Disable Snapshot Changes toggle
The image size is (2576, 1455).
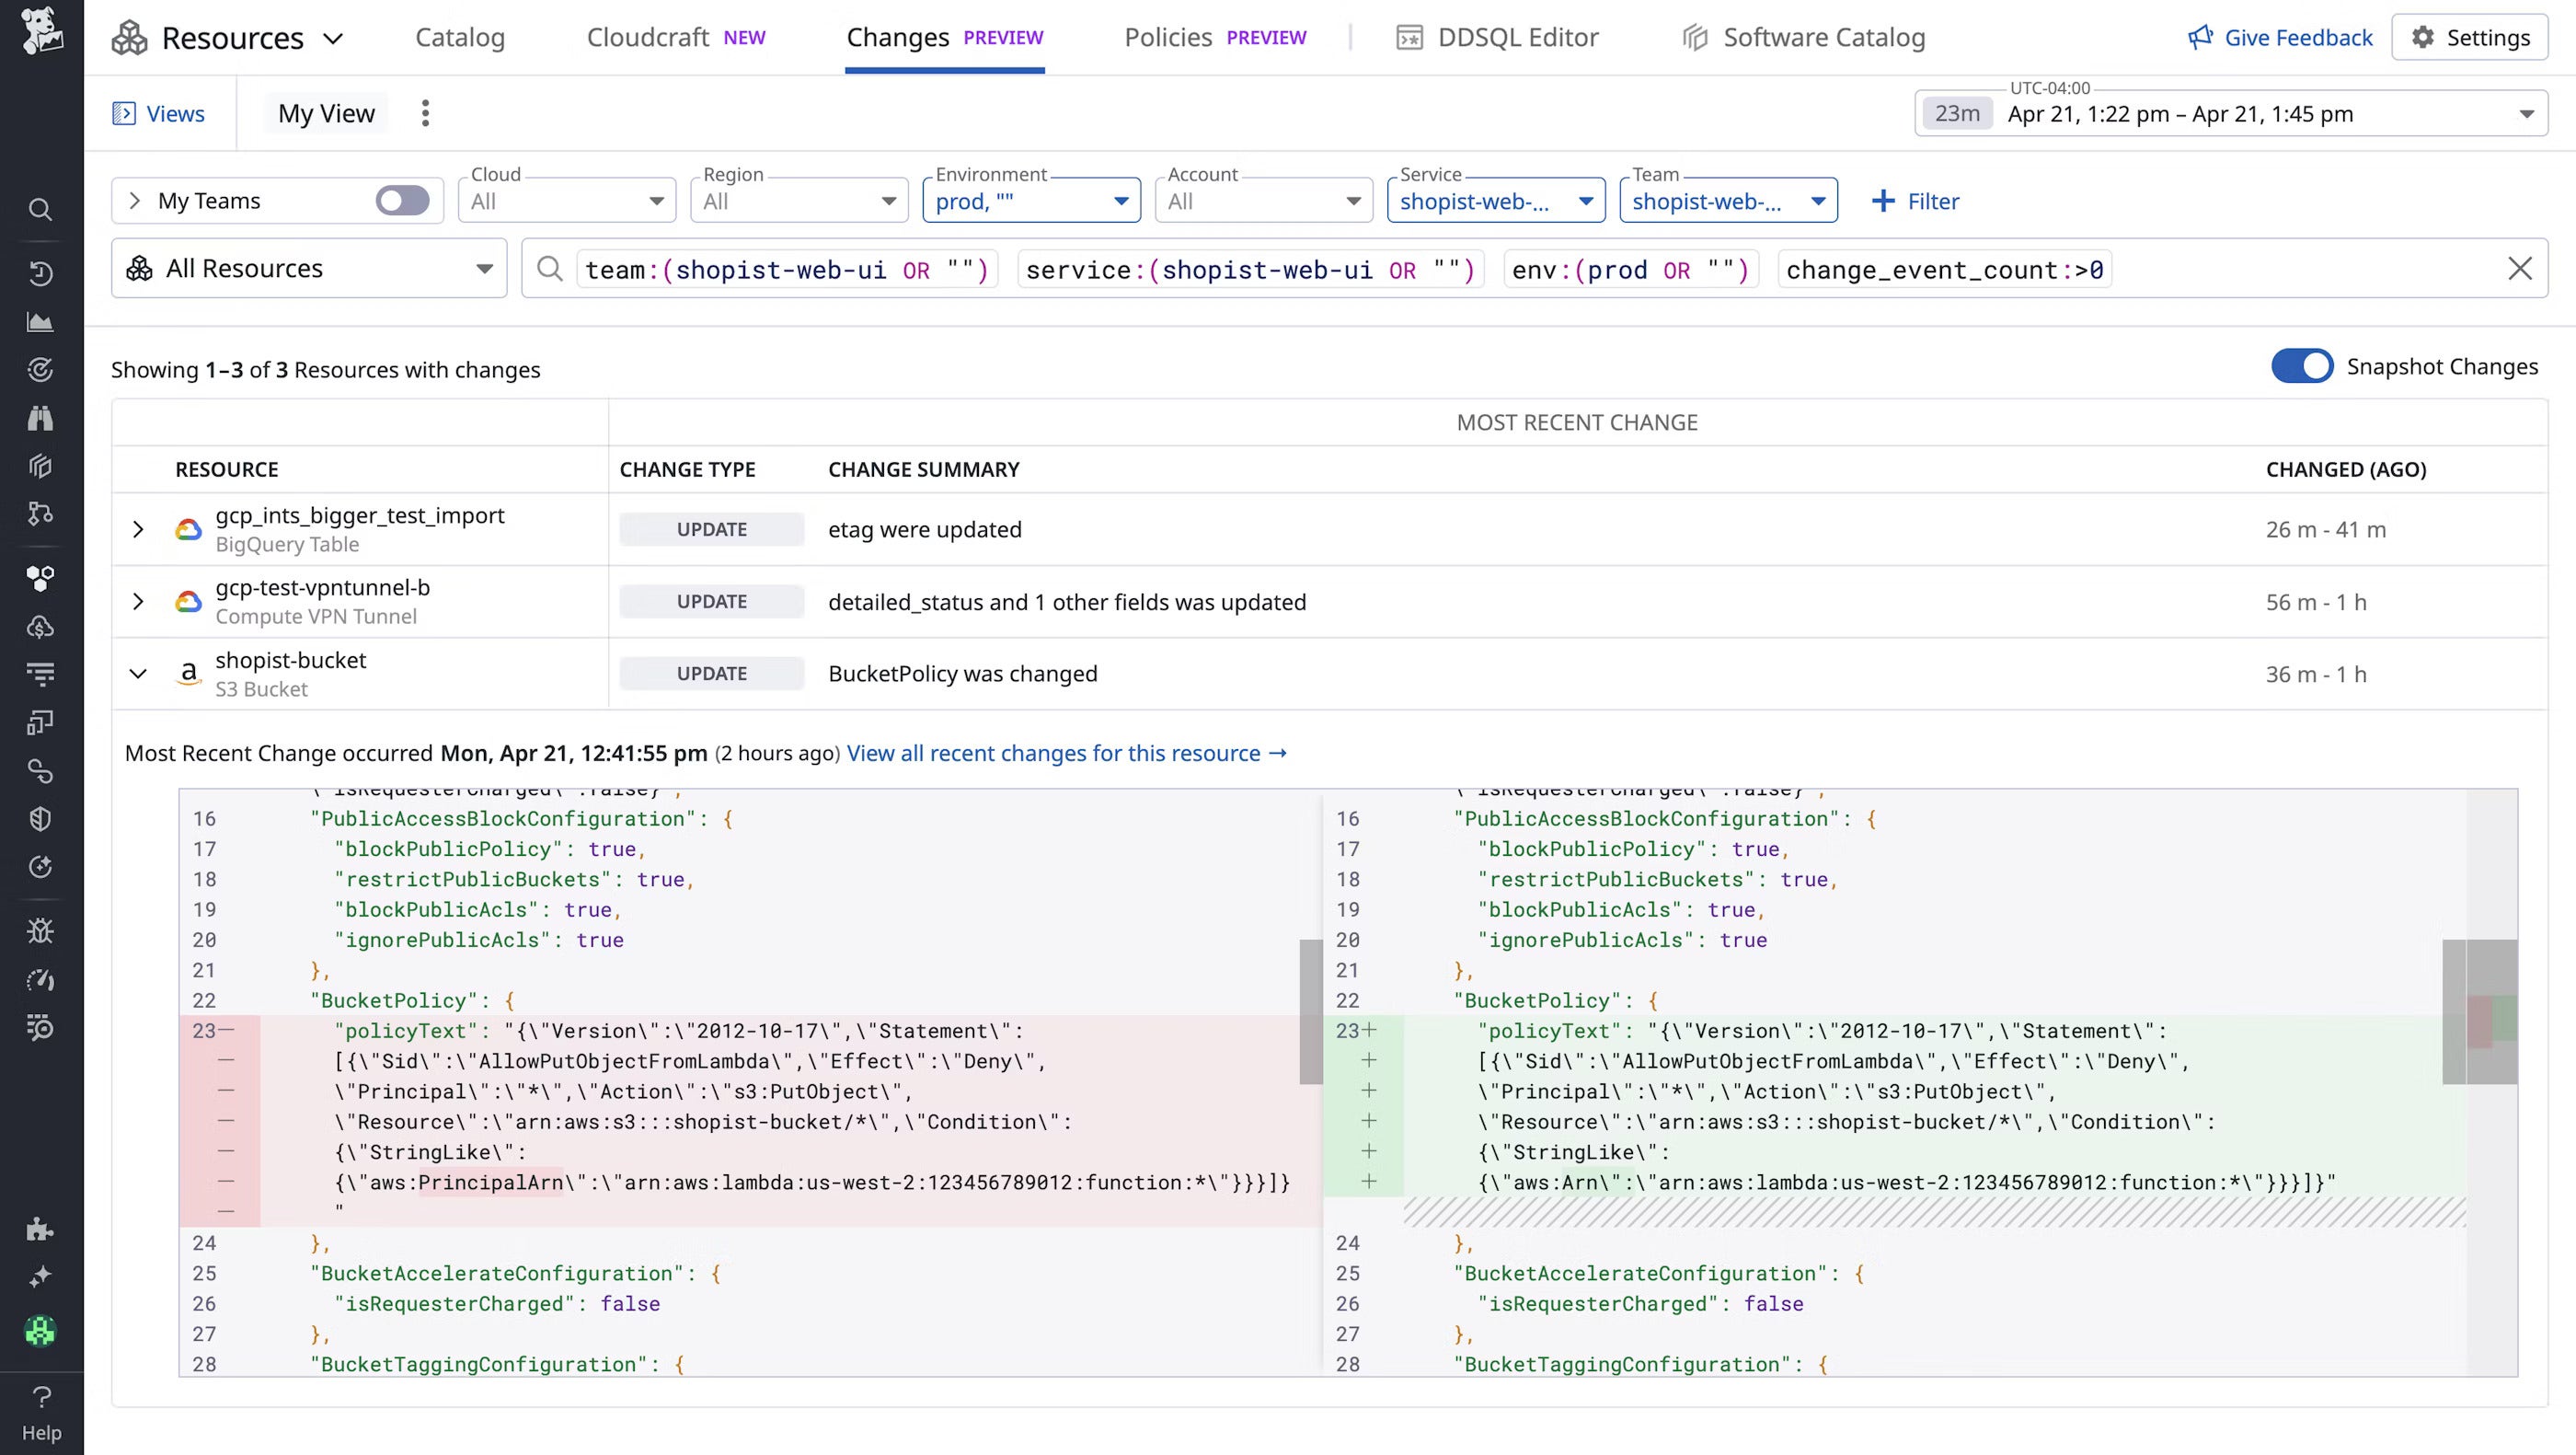[x=2303, y=366]
